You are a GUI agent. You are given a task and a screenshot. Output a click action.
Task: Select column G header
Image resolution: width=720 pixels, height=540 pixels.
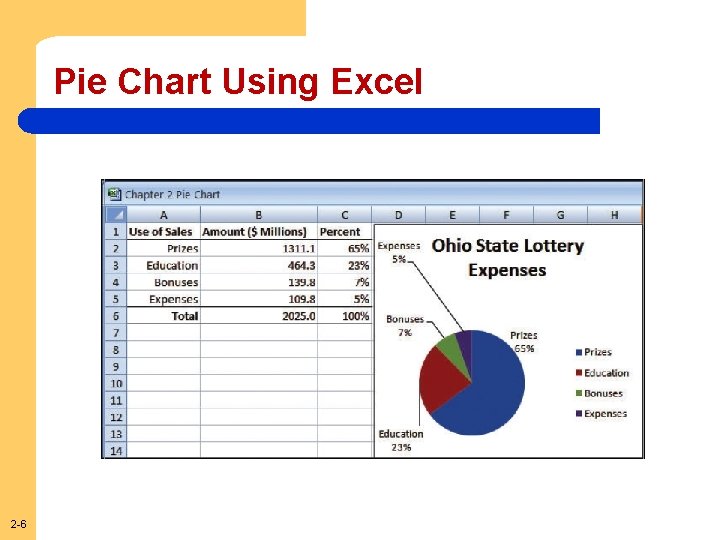coord(560,214)
